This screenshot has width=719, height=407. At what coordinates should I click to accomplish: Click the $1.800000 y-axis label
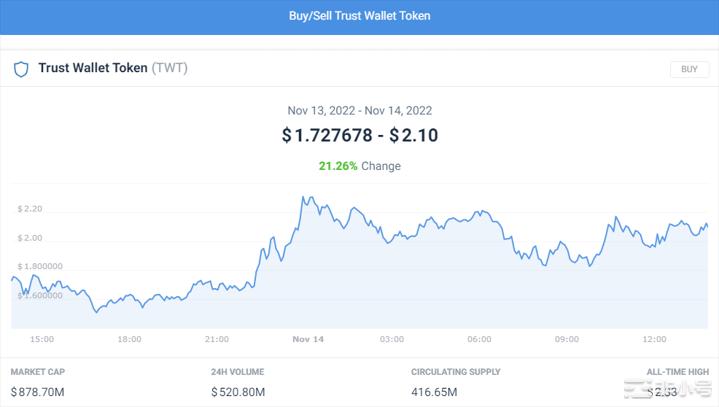point(40,267)
